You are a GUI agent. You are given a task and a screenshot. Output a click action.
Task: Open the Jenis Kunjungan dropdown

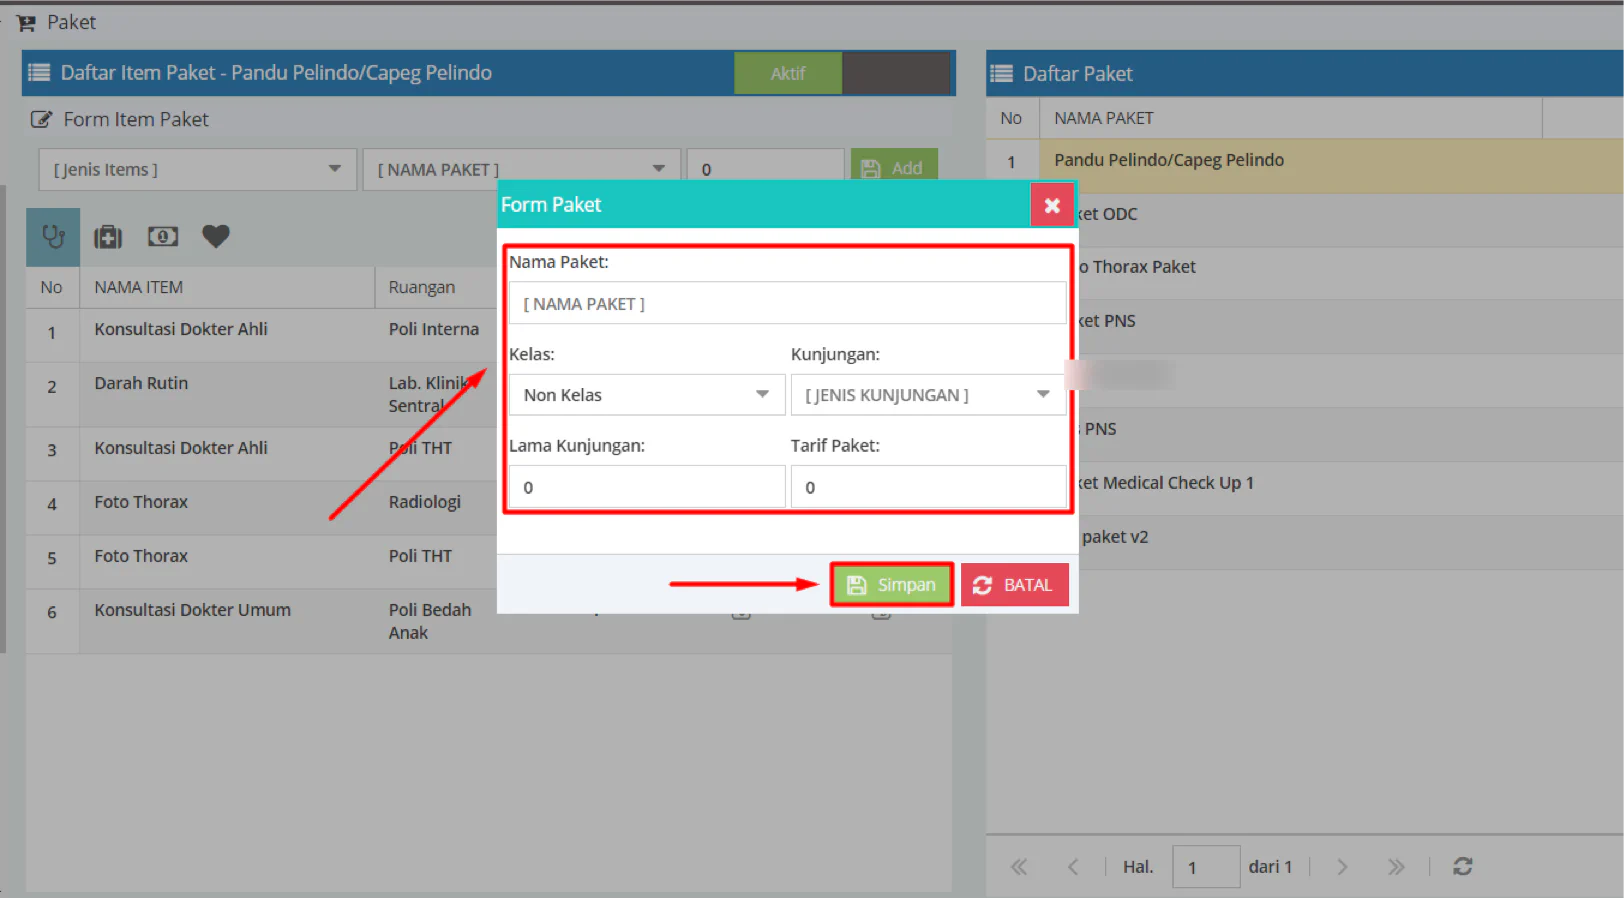(928, 395)
